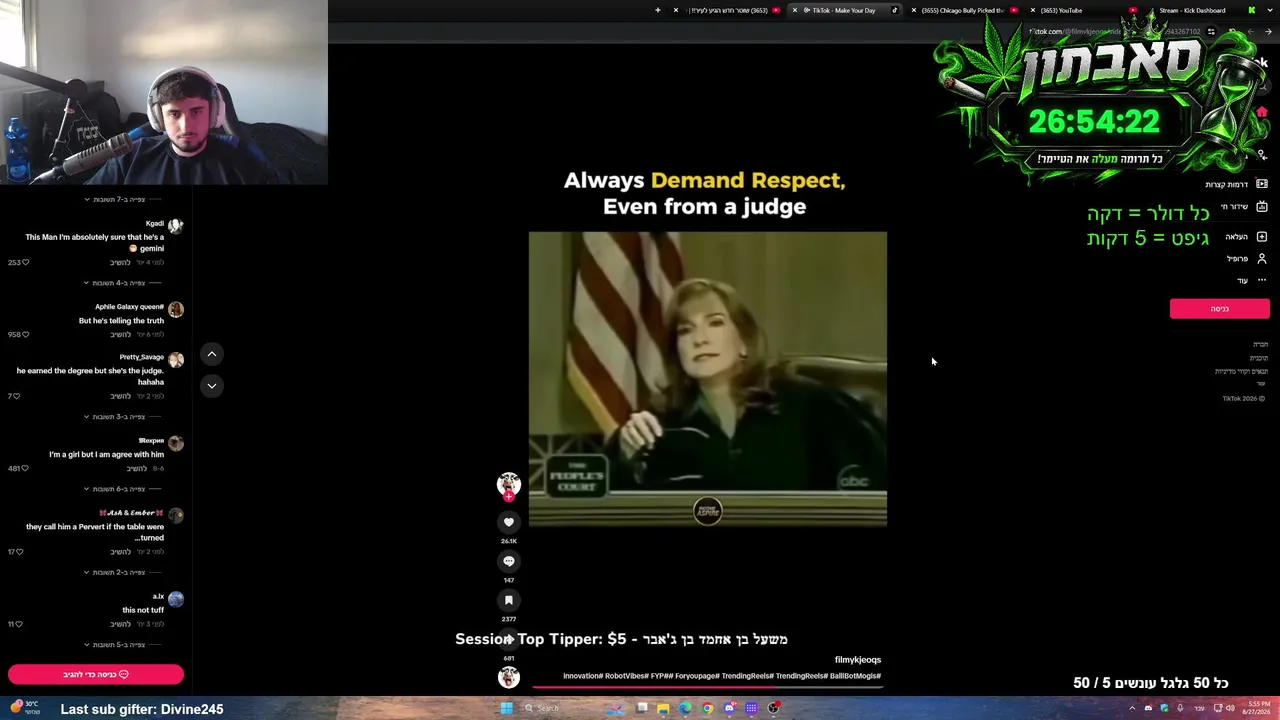Open Pretty_Savage's profile avatar

tap(176, 360)
